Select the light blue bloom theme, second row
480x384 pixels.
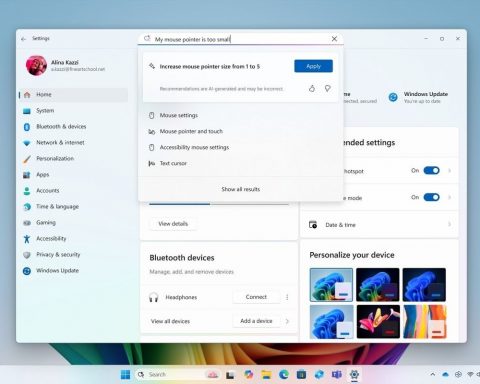tap(331, 322)
